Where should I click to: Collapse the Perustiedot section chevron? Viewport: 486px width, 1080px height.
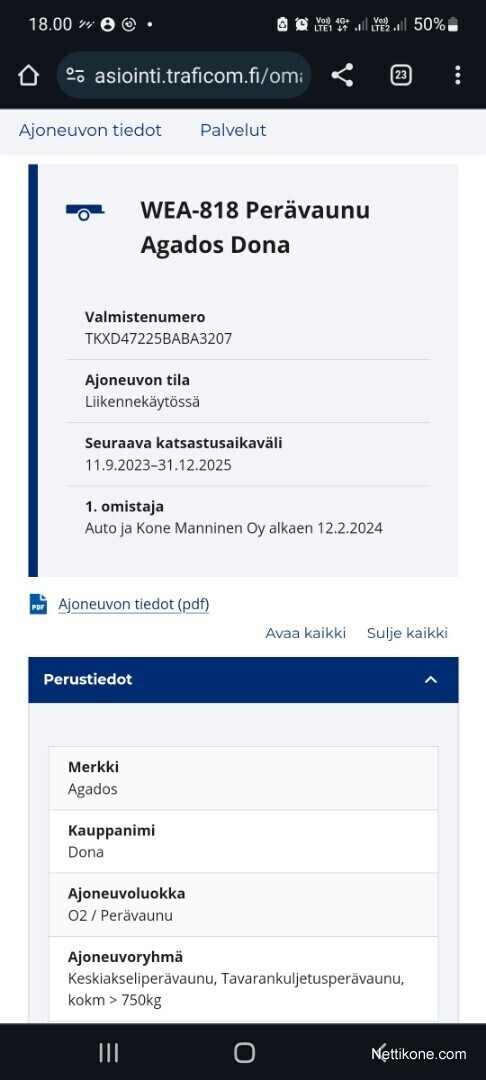(x=431, y=680)
